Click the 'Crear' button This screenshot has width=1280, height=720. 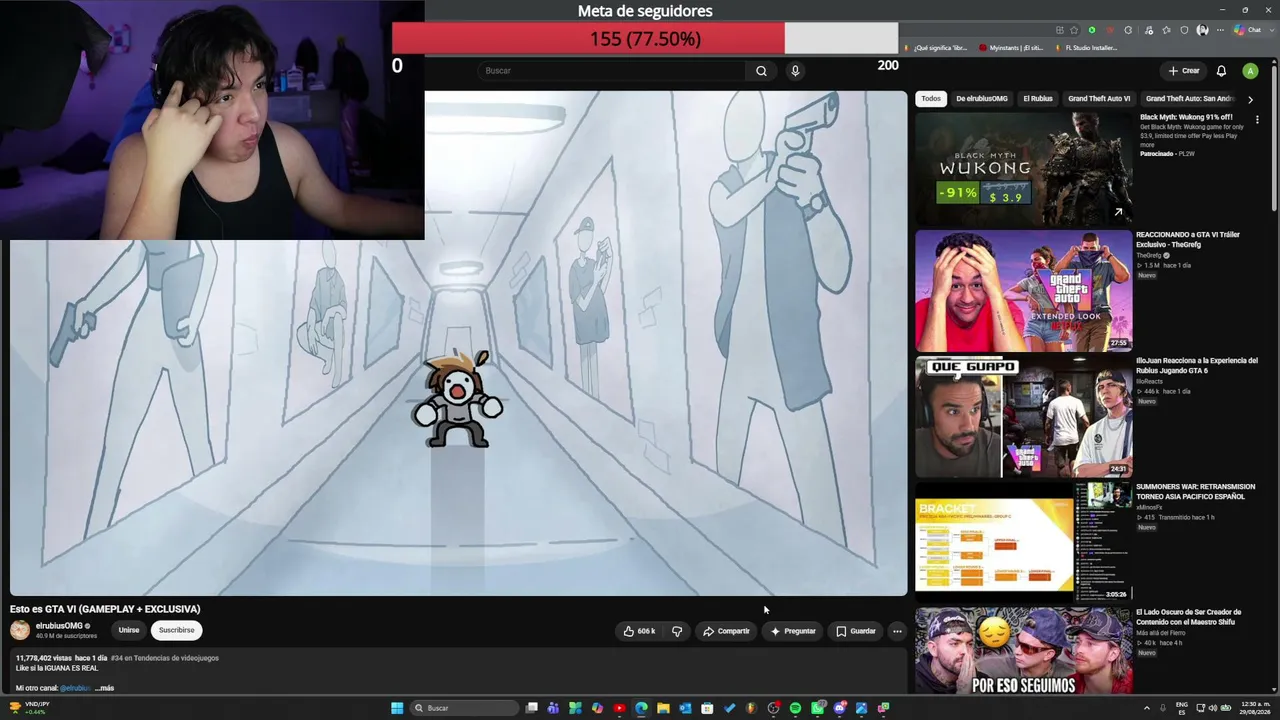click(x=1184, y=71)
